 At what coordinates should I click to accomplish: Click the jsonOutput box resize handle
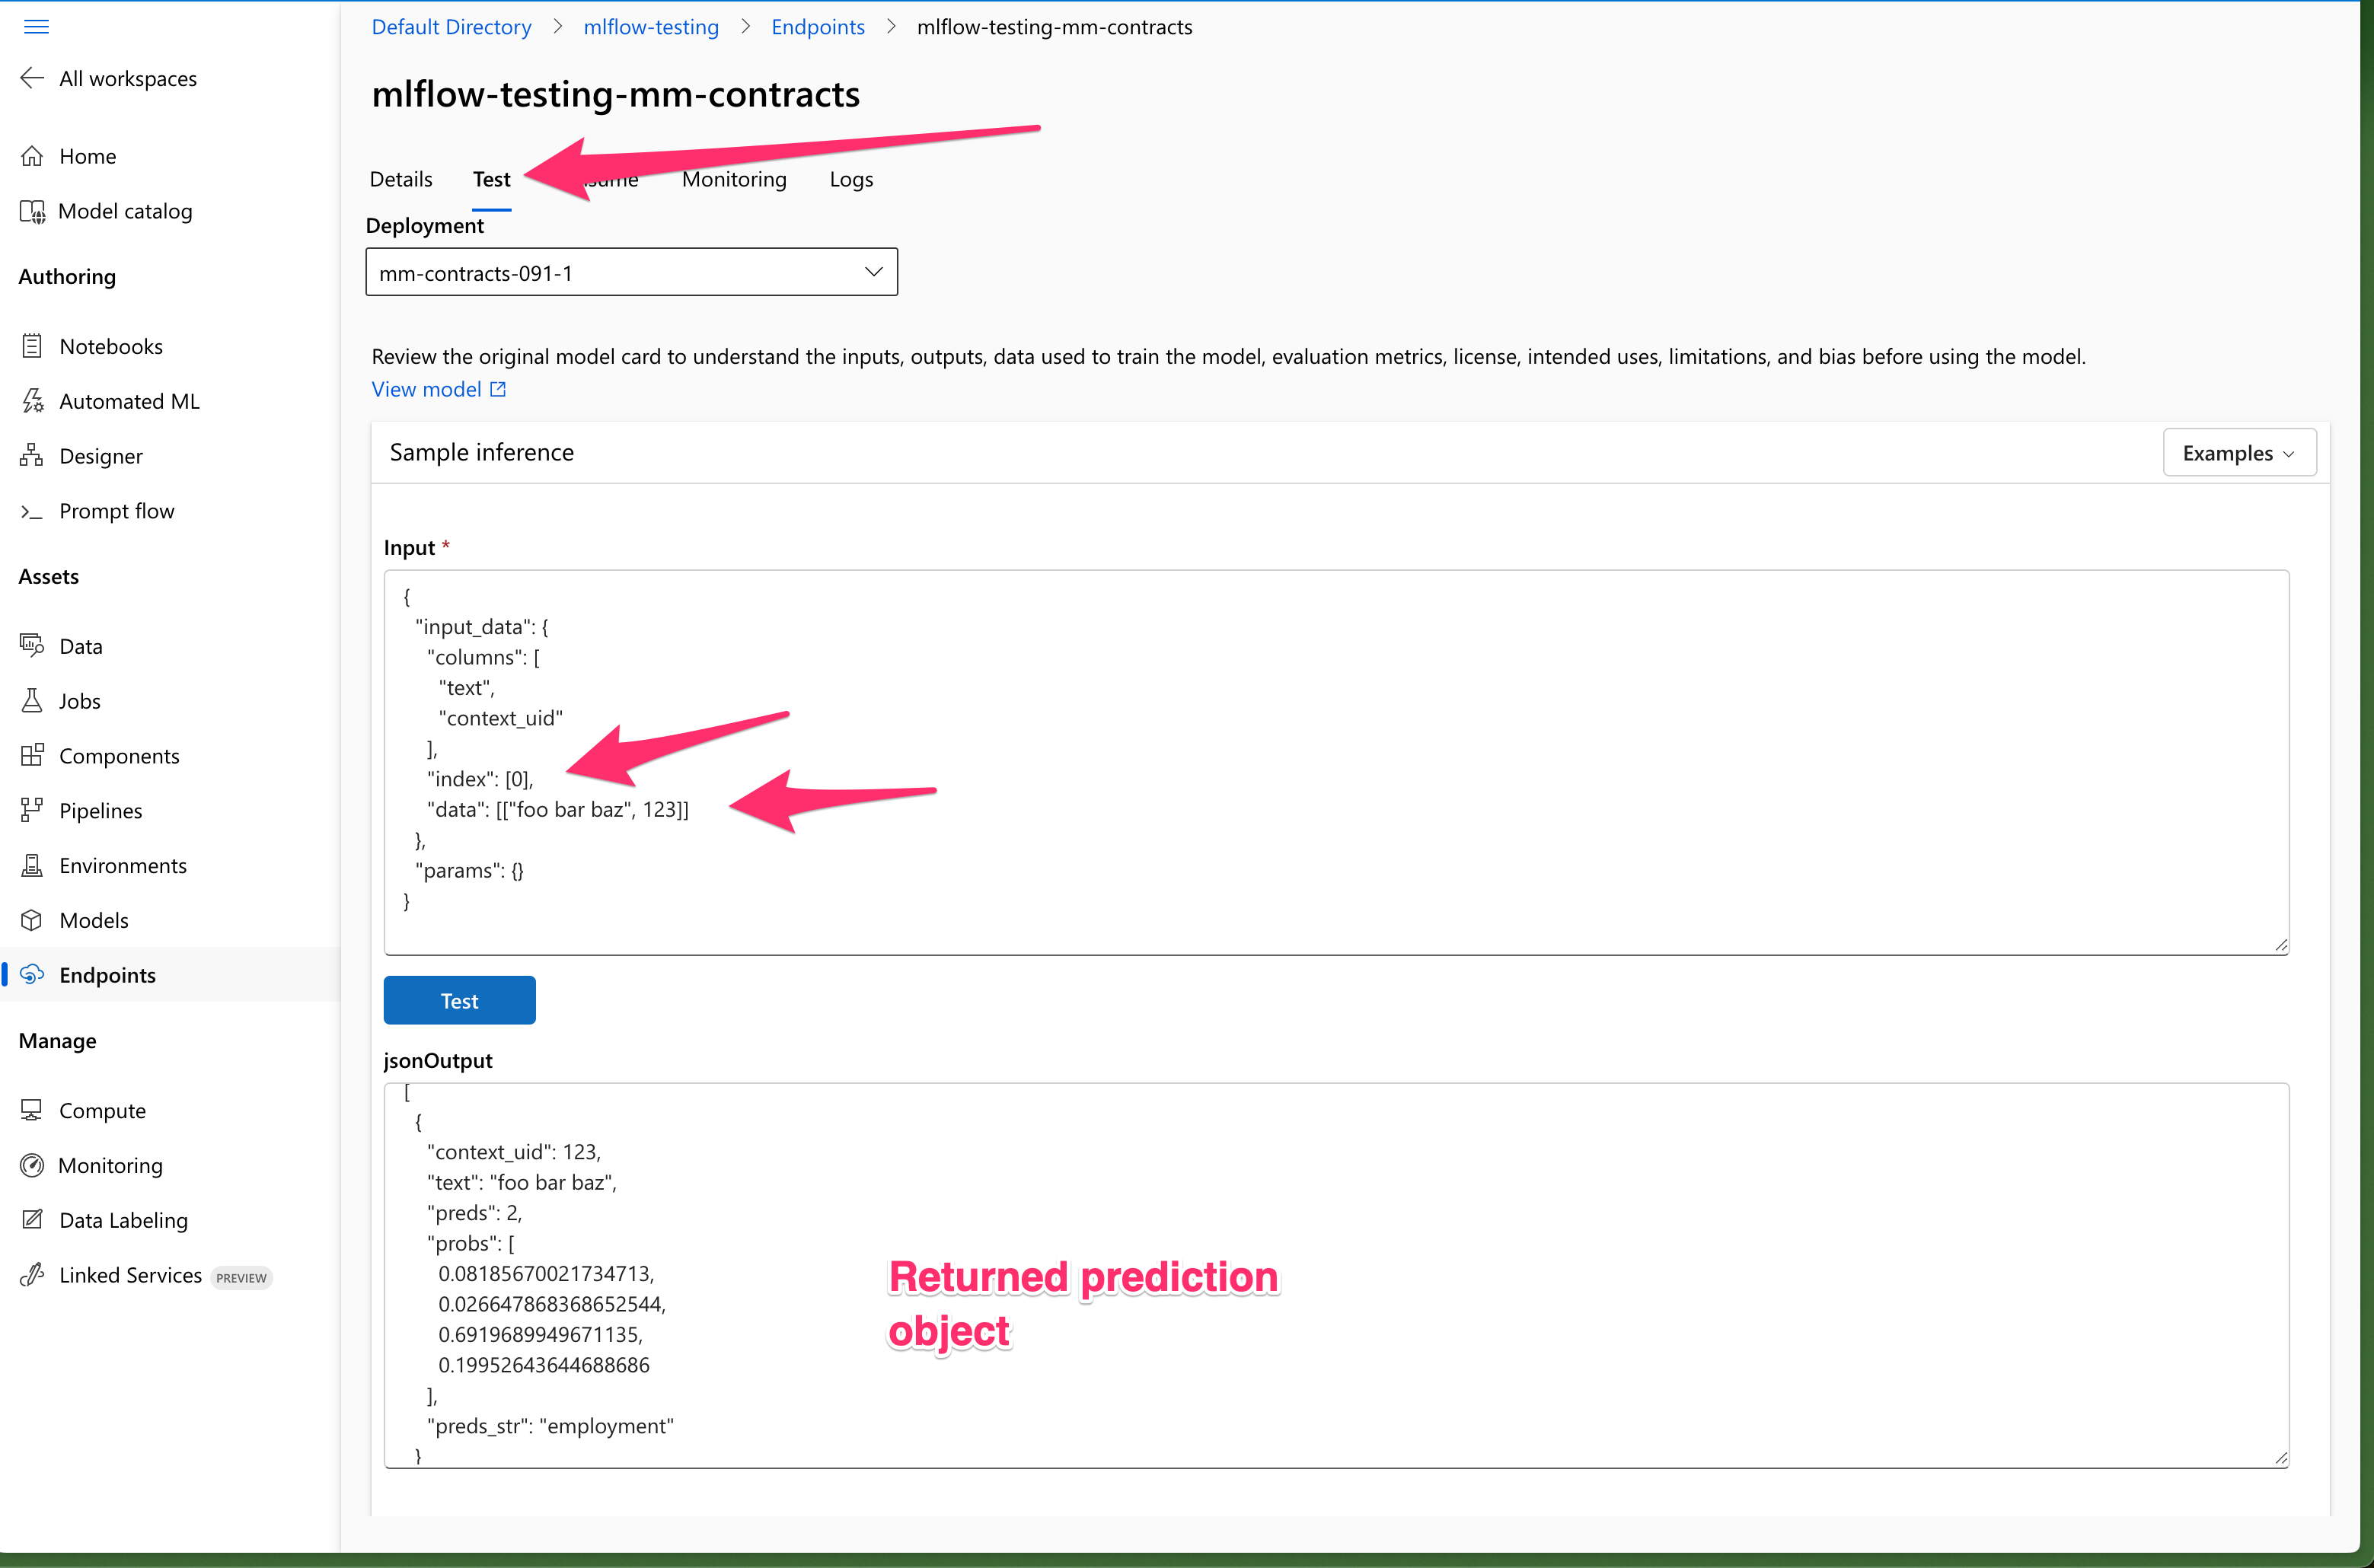[2280, 1458]
